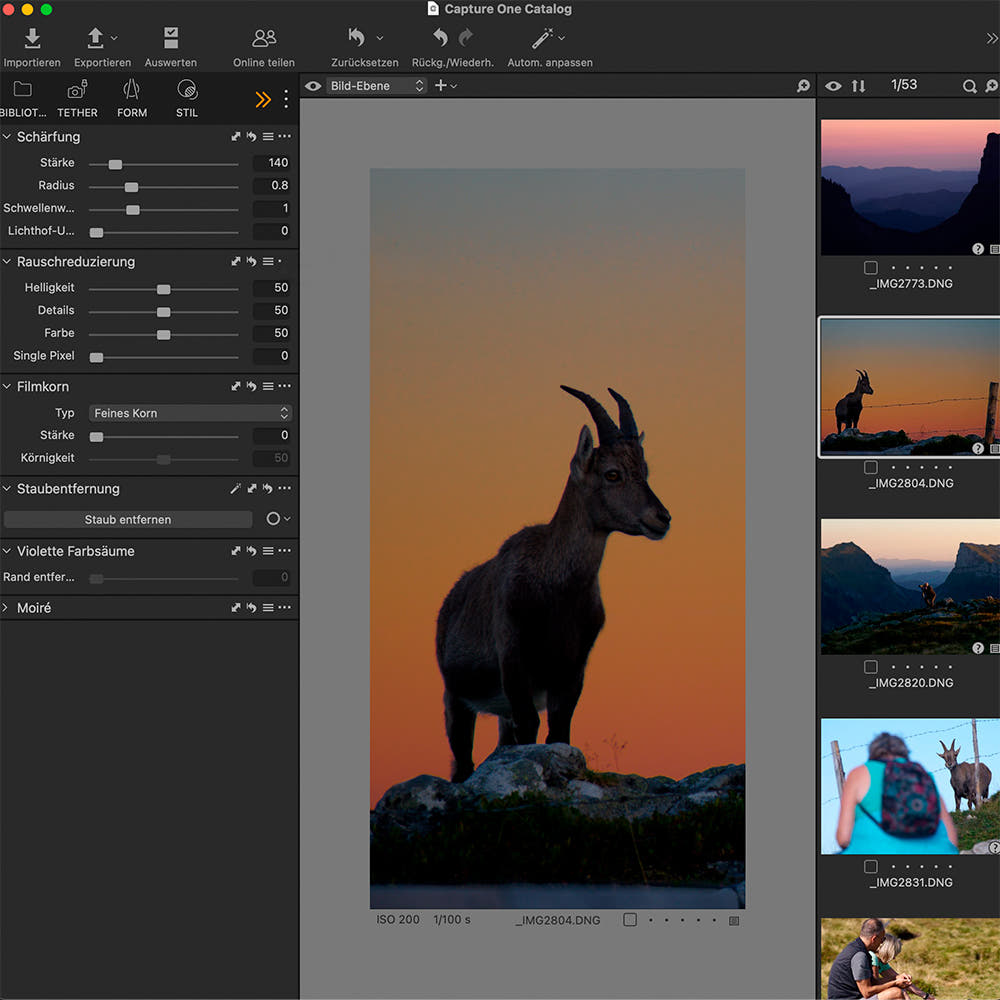This screenshot has height=1000, width=1000.
Task: Click the viewer zoom magnifier icon
Action: 803,85
